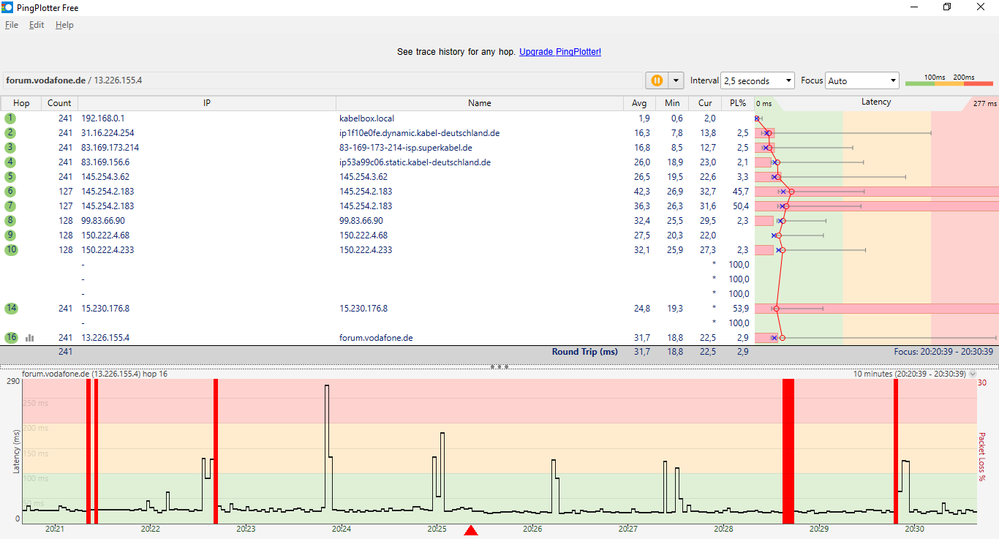Screen dimensions: 999x539
Task: Click the 53,9 packet loss value of hop 14
Action: [x=740, y=308]
